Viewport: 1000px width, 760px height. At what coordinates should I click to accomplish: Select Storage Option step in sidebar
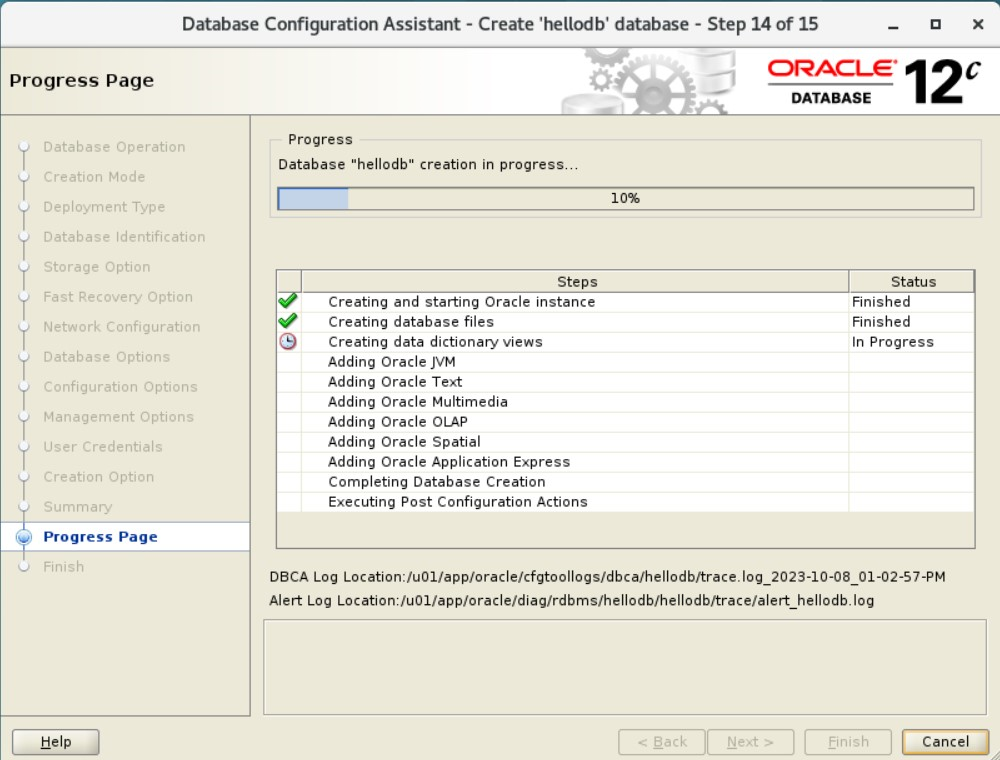97,267
